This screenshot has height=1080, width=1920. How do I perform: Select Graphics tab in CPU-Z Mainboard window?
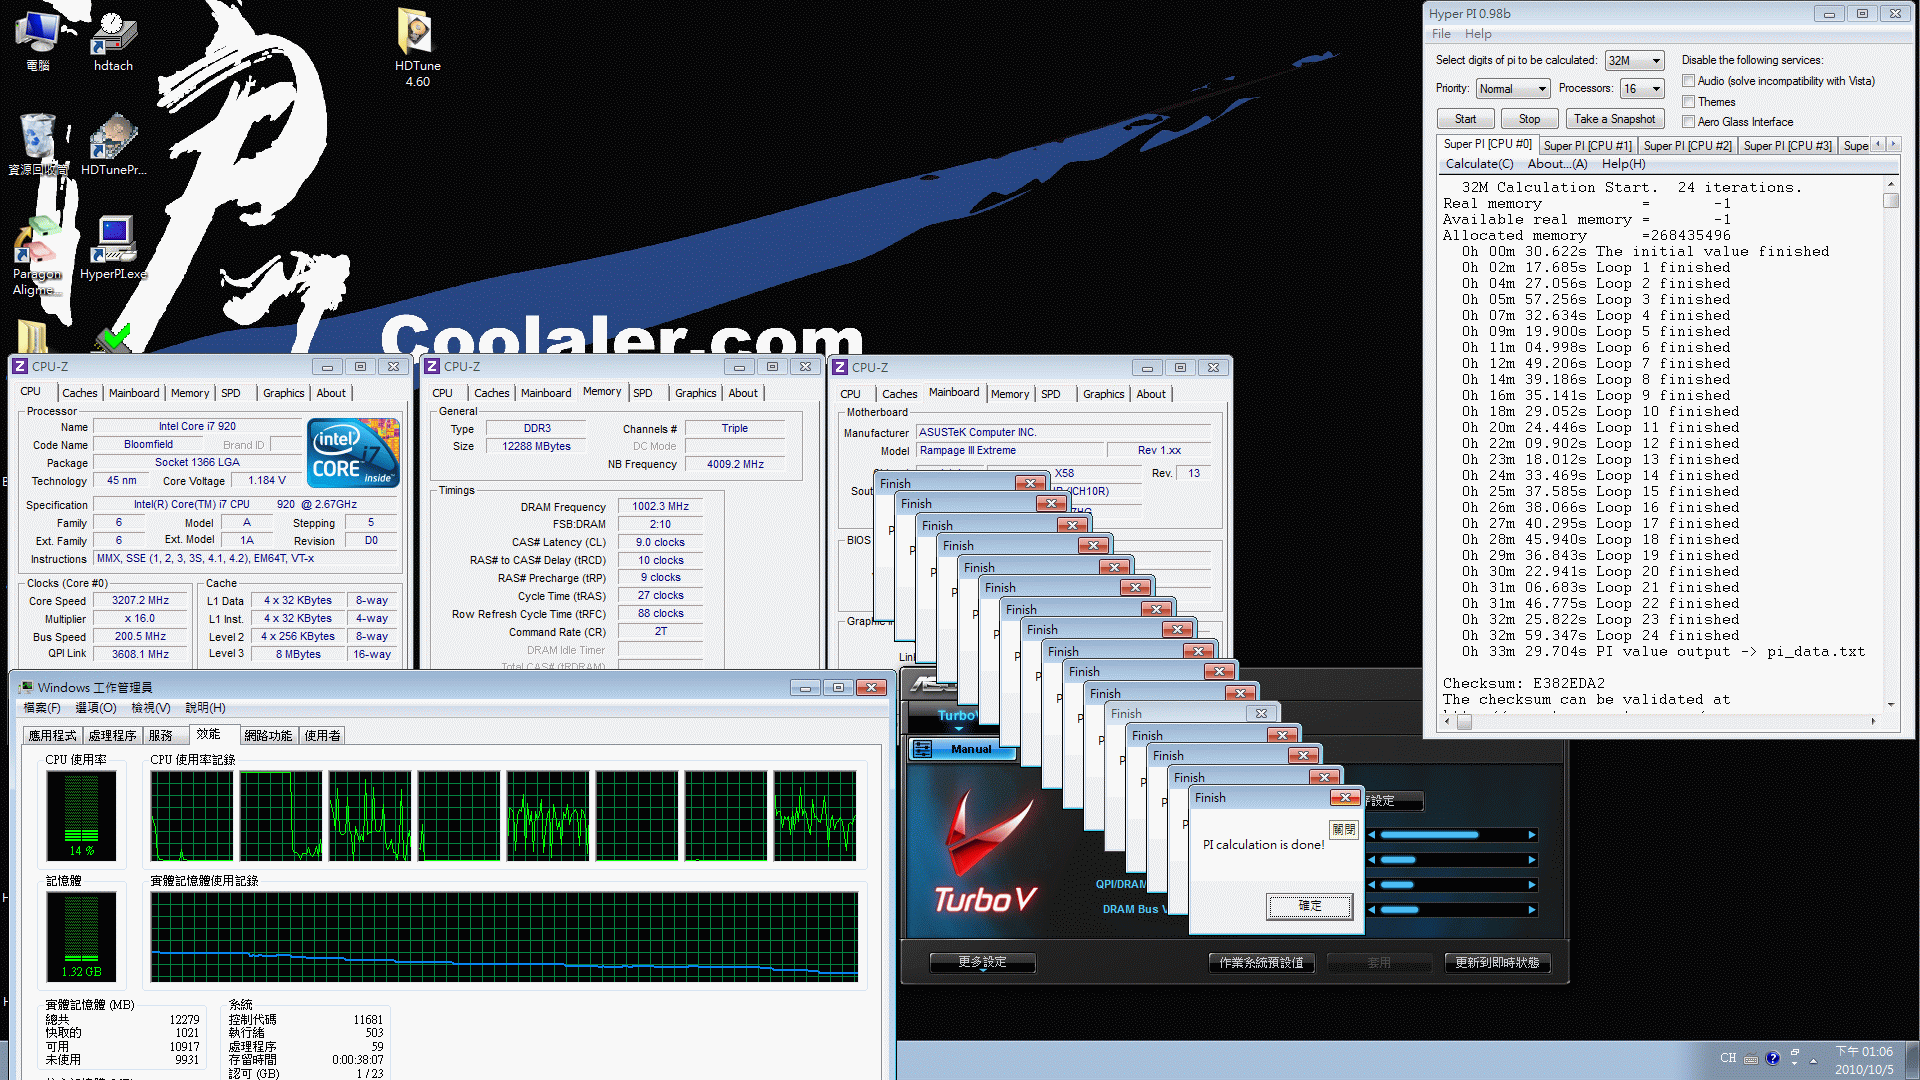[1103, 394]
